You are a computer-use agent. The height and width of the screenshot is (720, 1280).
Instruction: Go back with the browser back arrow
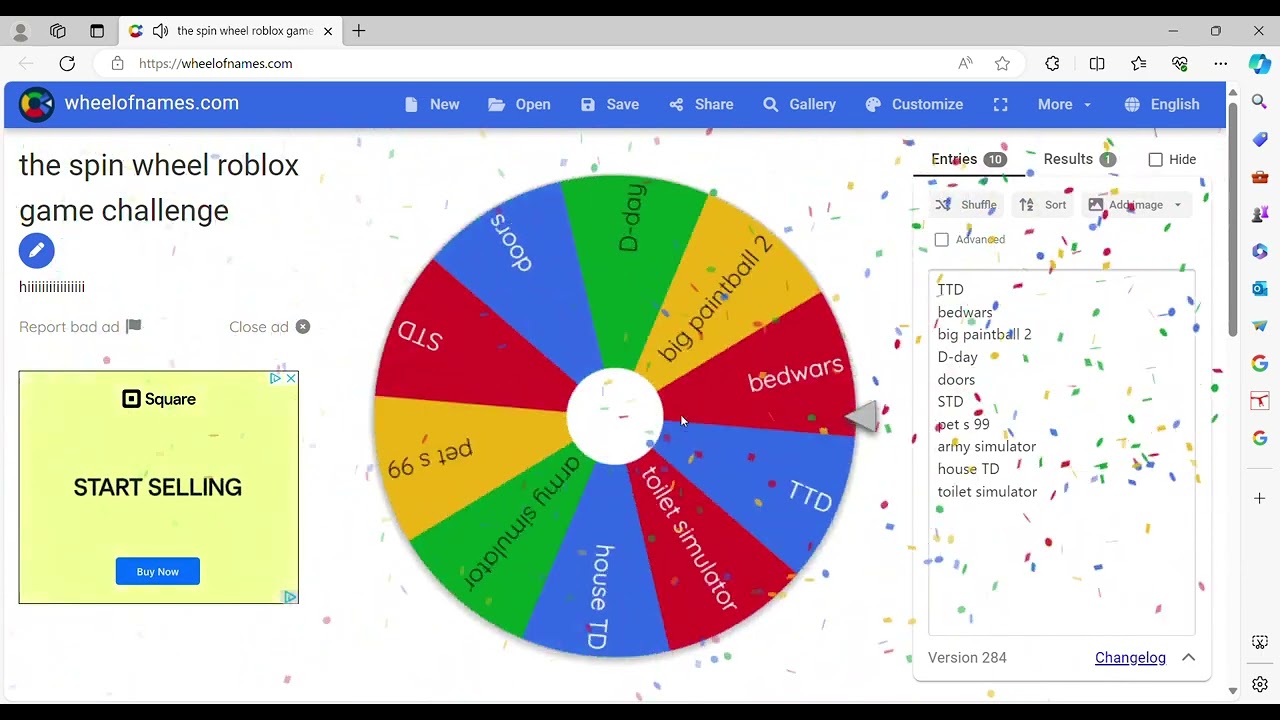click(x=26, y=63)
